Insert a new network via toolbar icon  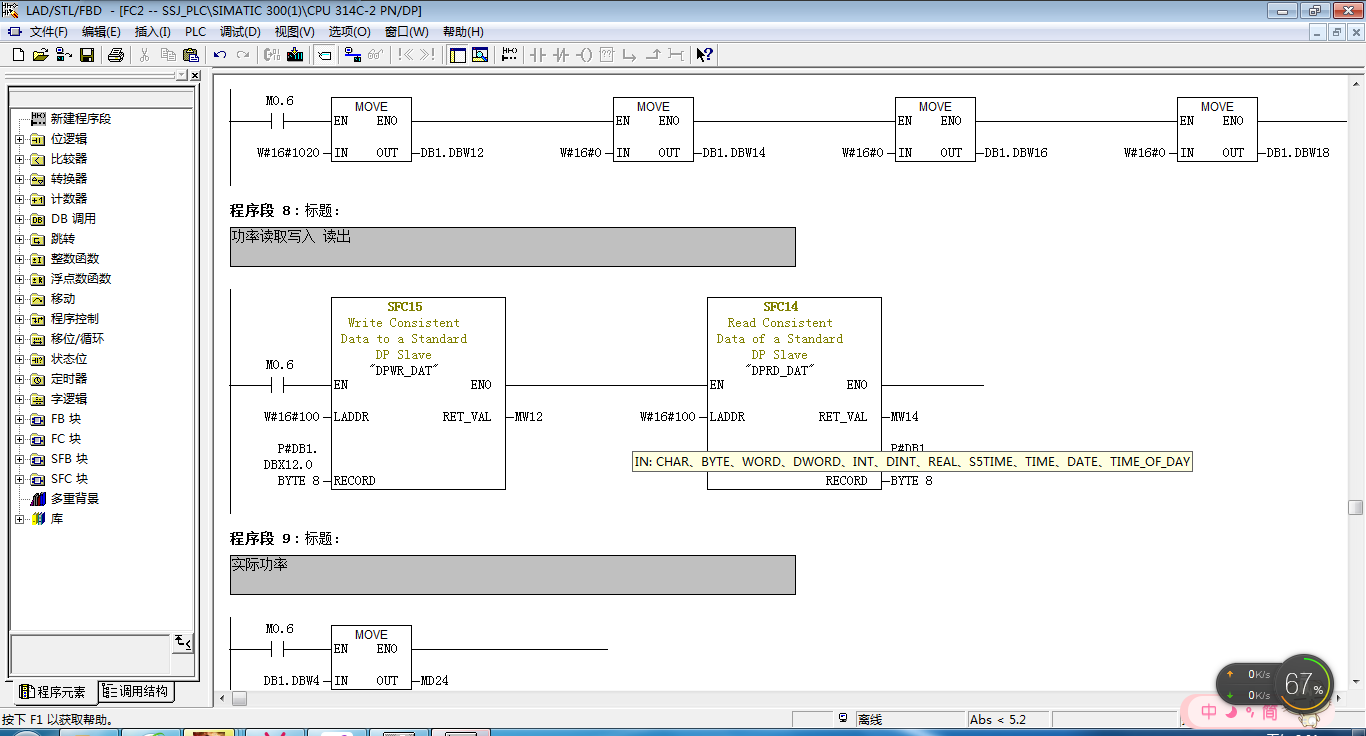click(x=509, y=55)
